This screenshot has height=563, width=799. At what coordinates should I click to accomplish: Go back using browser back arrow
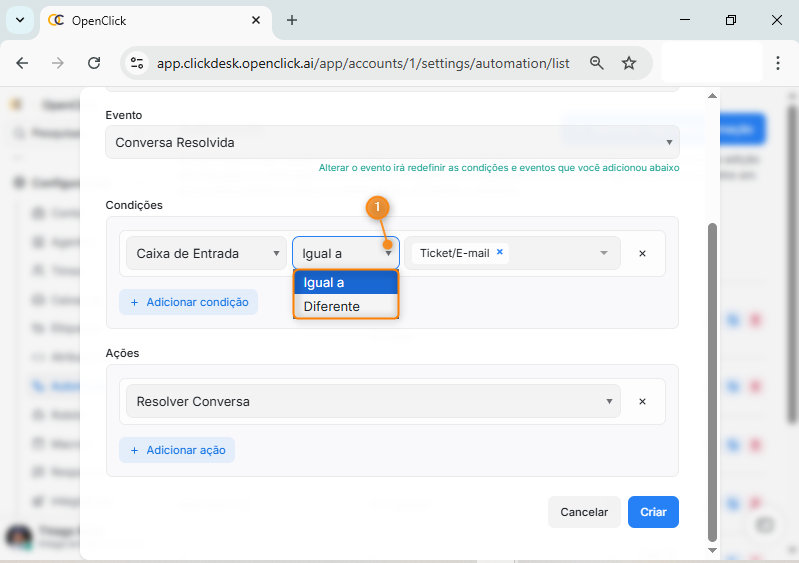22,63
